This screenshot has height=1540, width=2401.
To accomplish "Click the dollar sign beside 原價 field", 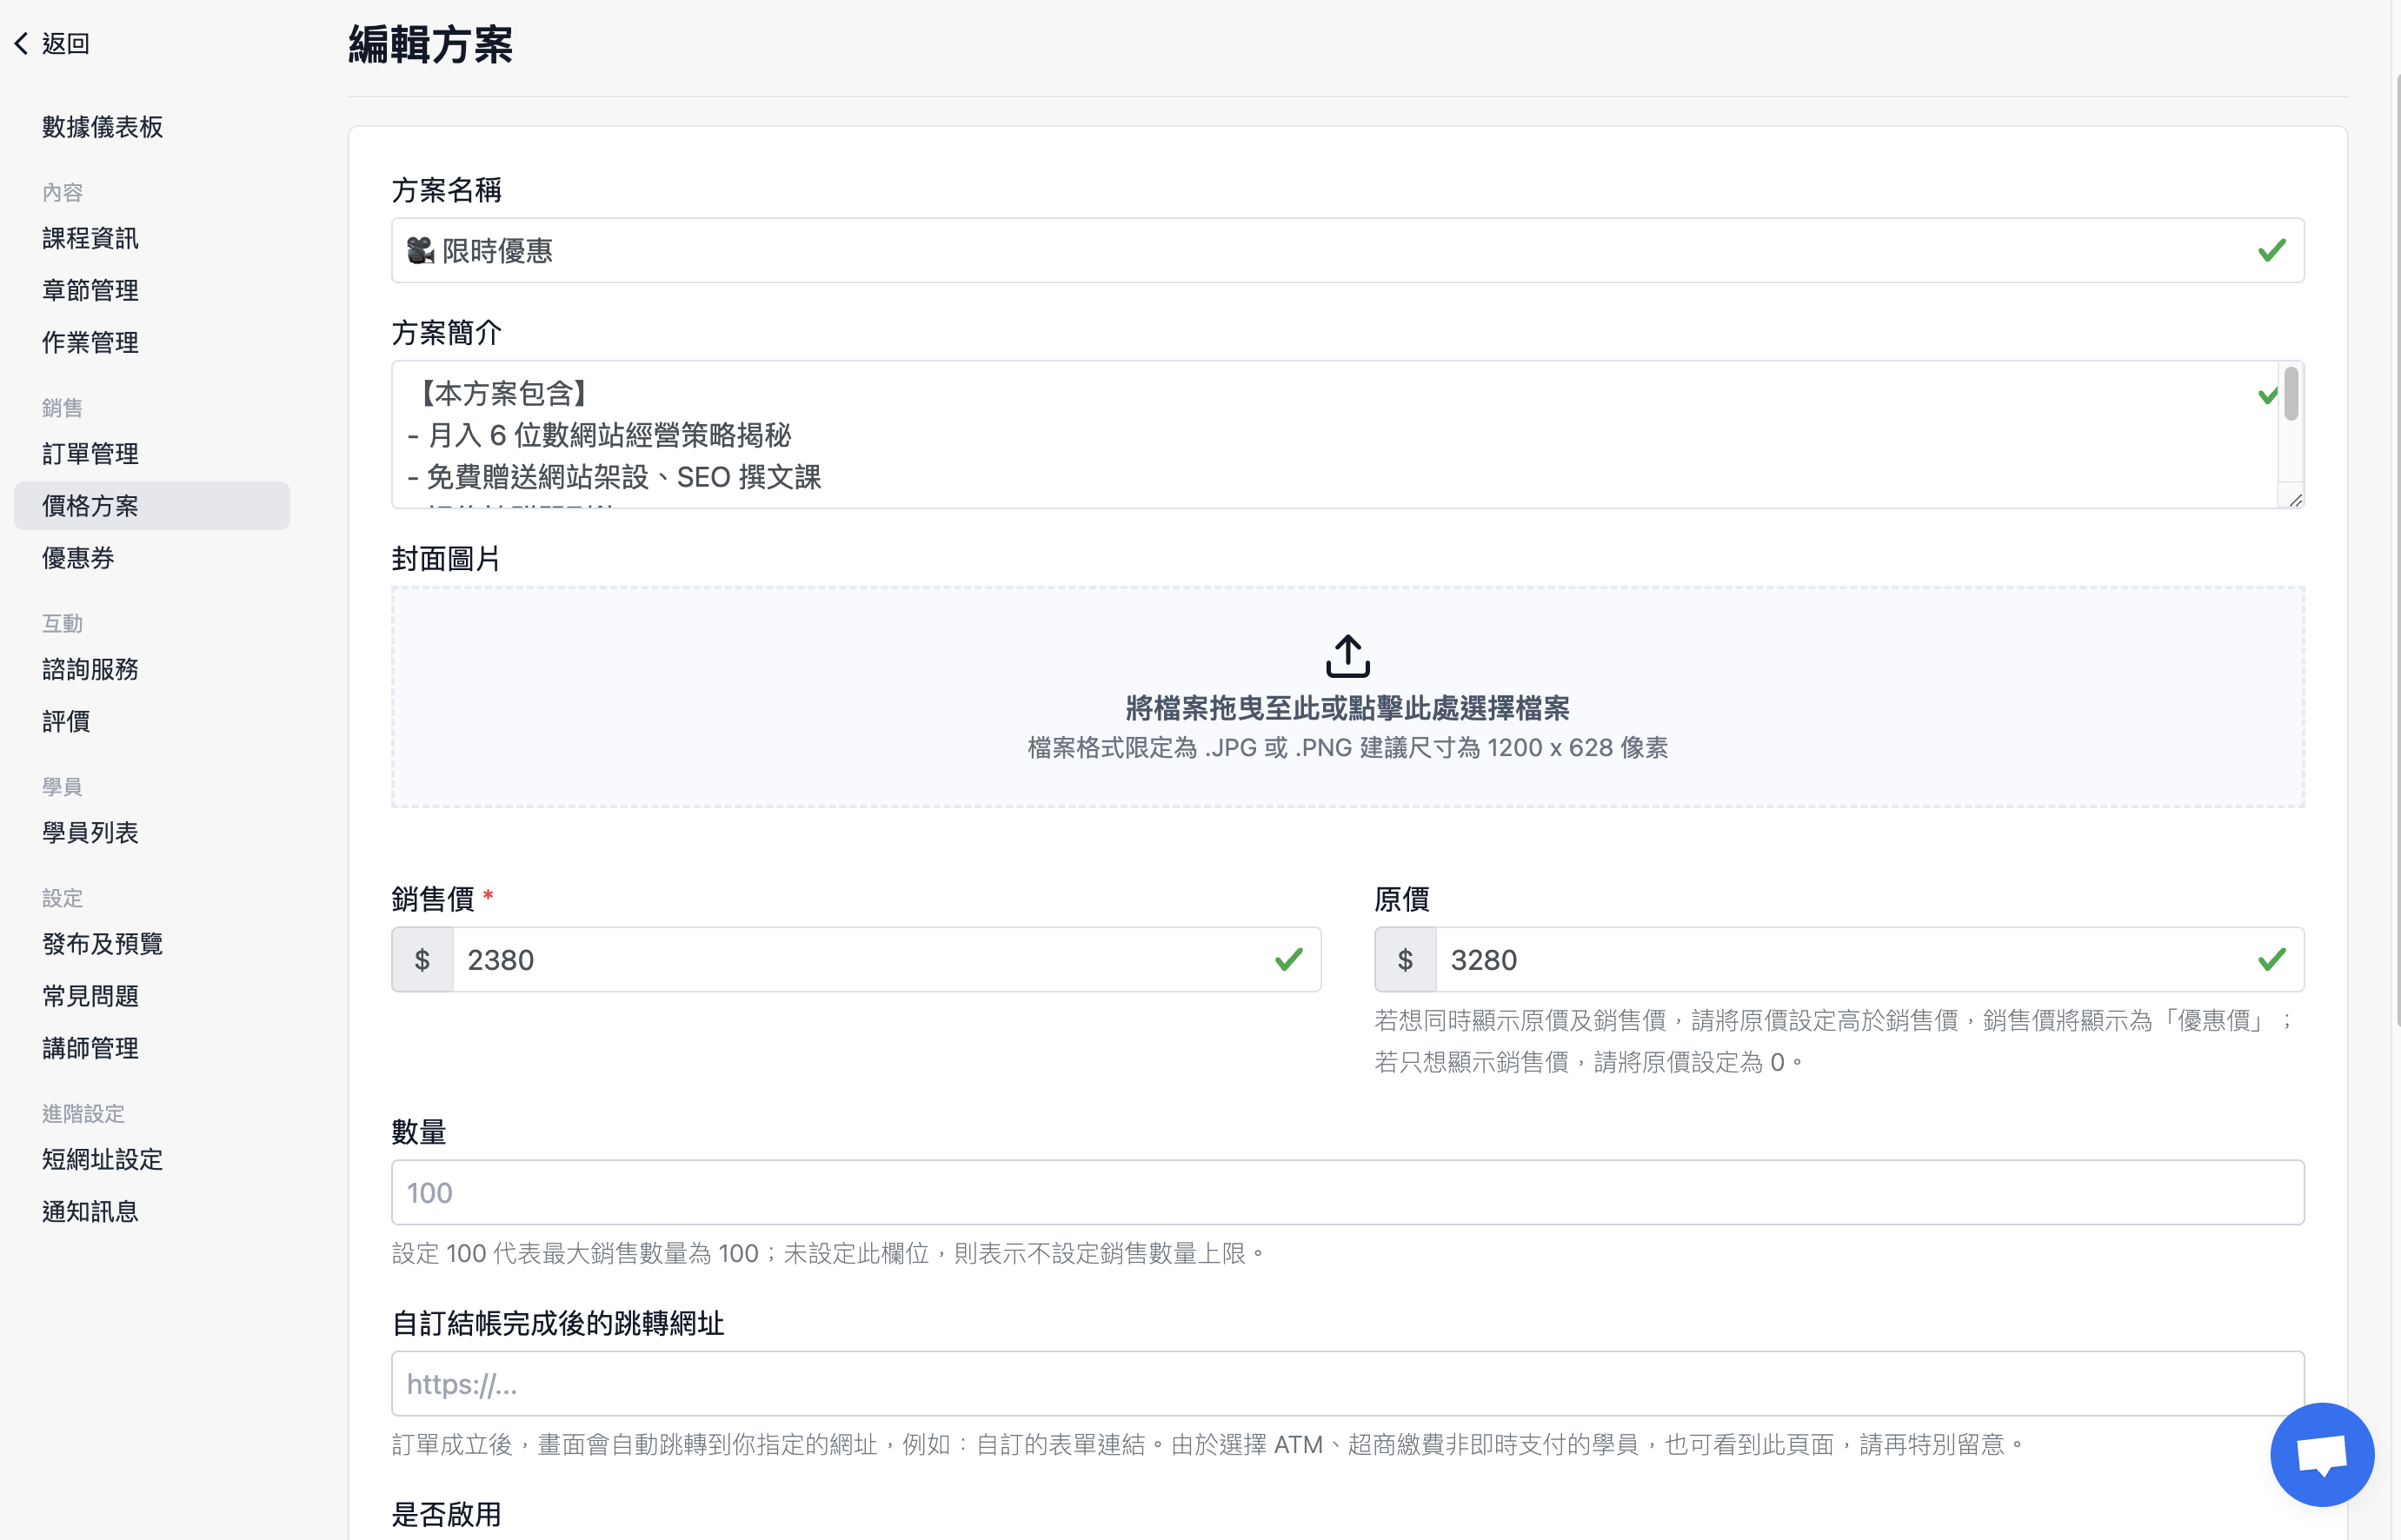I will [1405, 960].
